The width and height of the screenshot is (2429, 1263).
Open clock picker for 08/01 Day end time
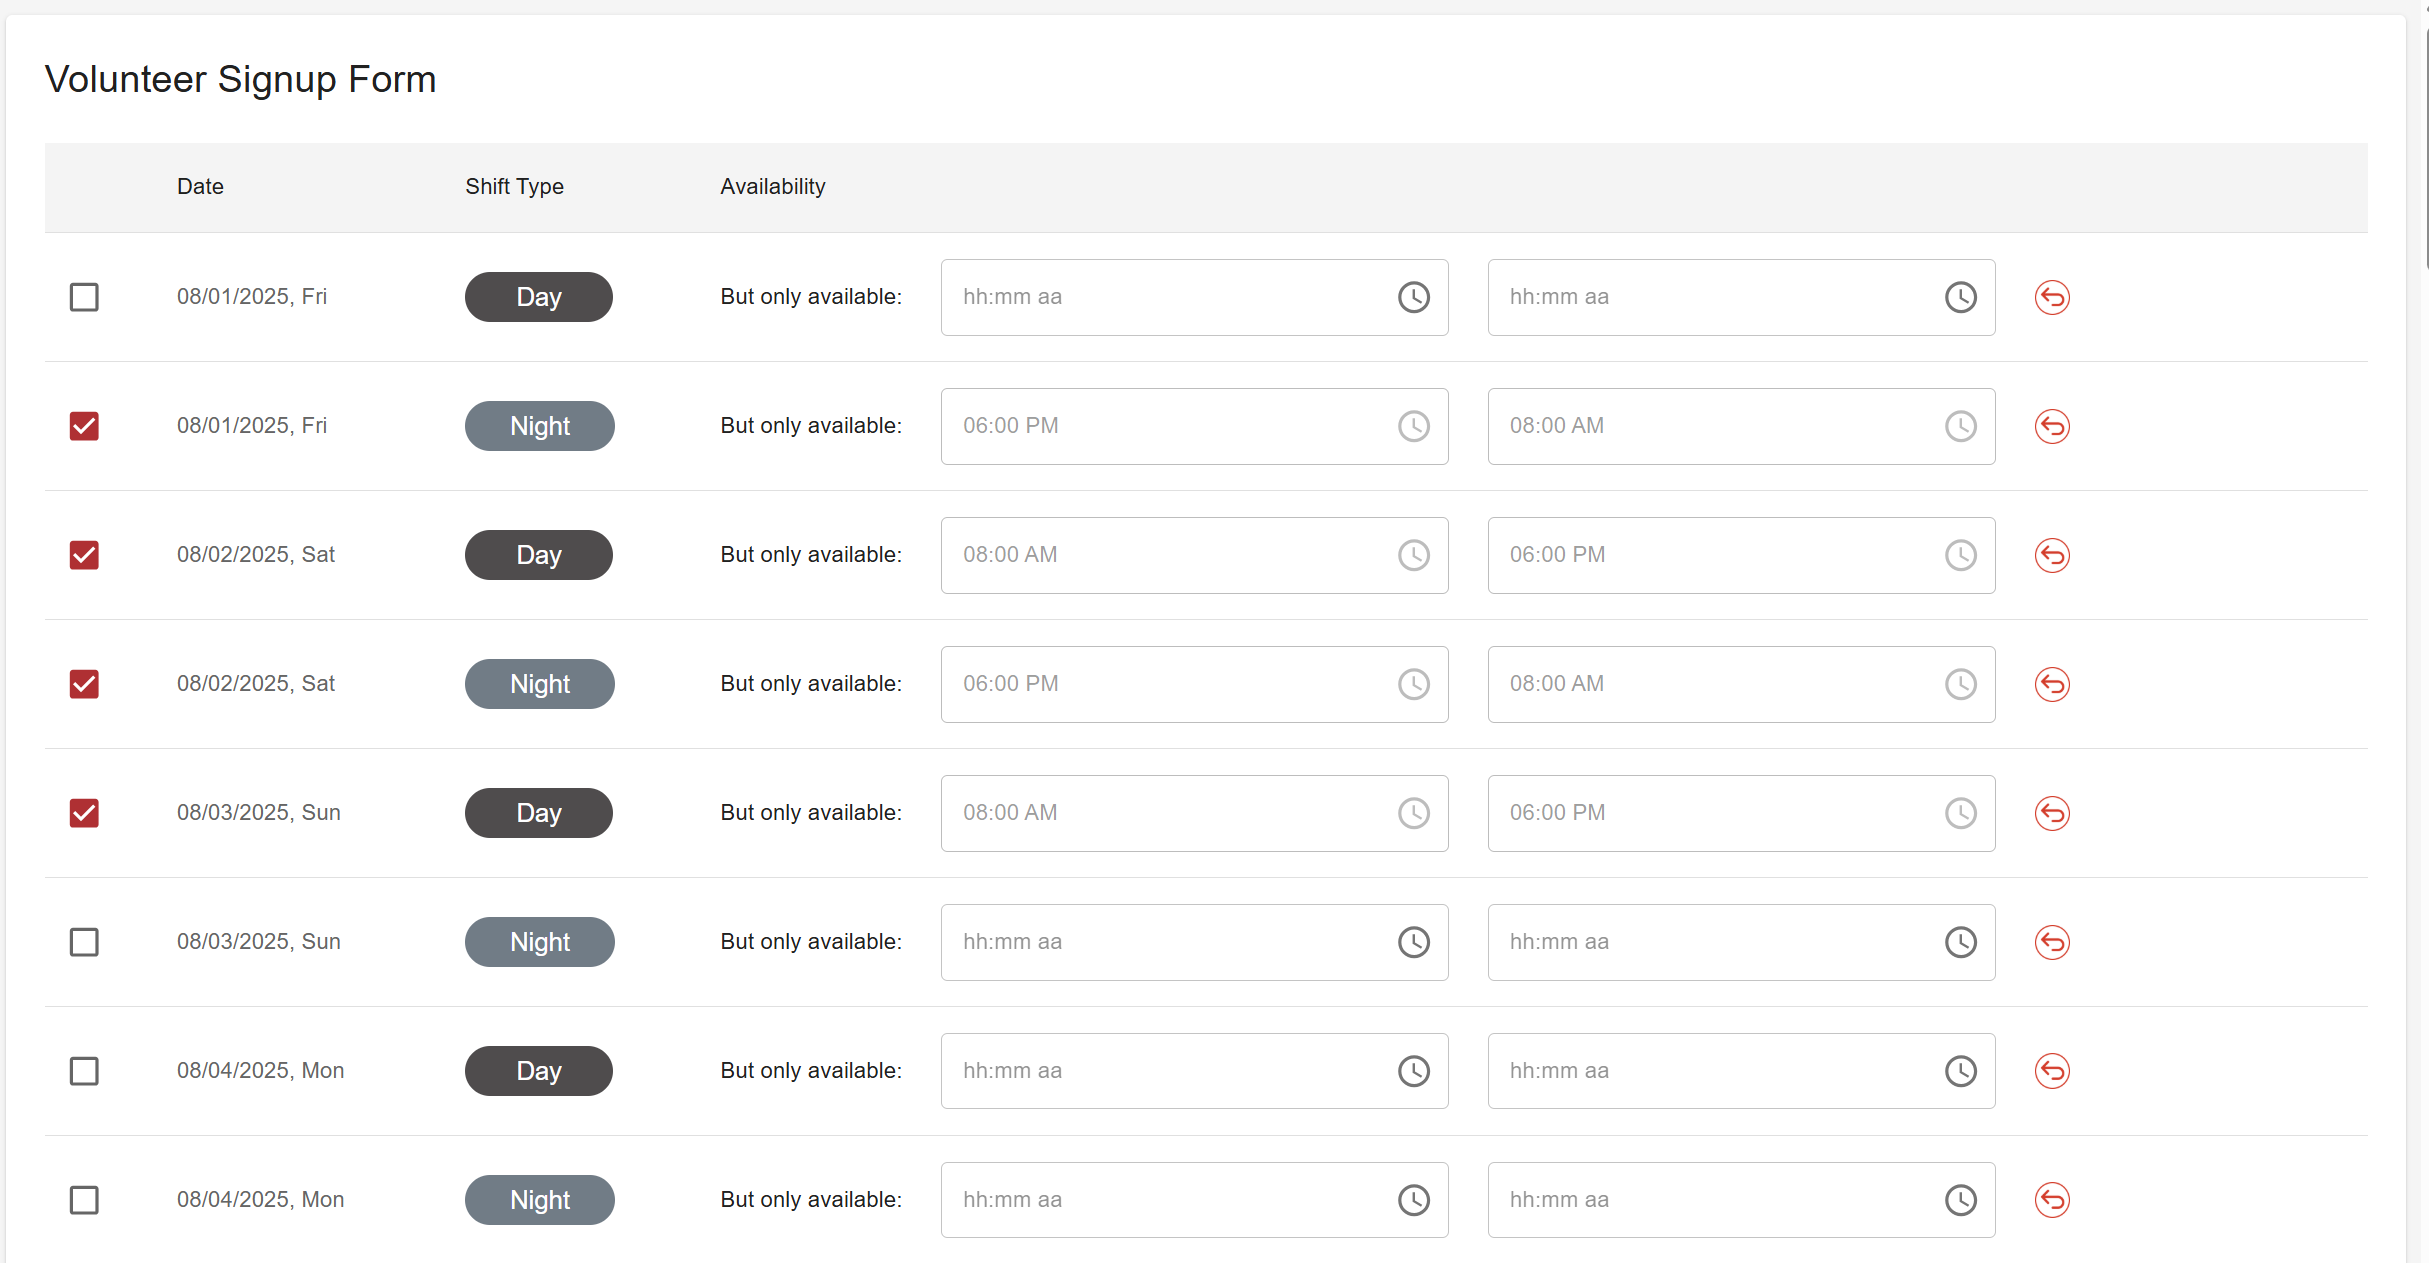tap(1960, 297)
